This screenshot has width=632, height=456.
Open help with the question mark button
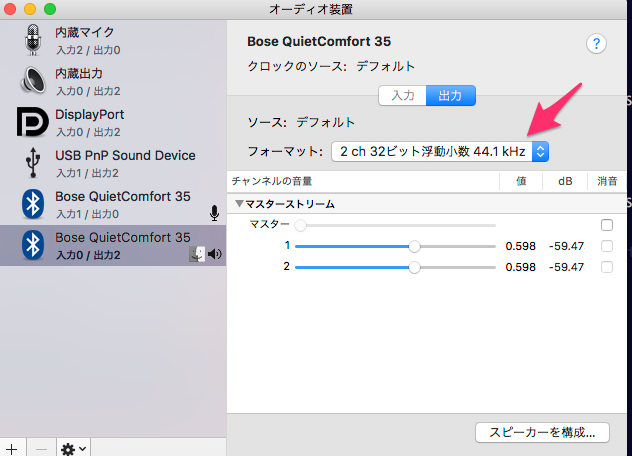click(x=596, y=44)
